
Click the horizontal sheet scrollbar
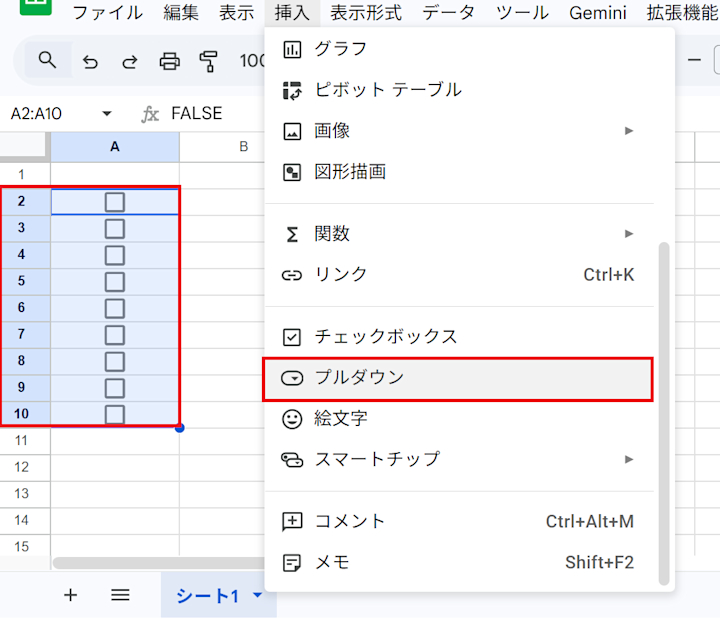coord(158,563)
